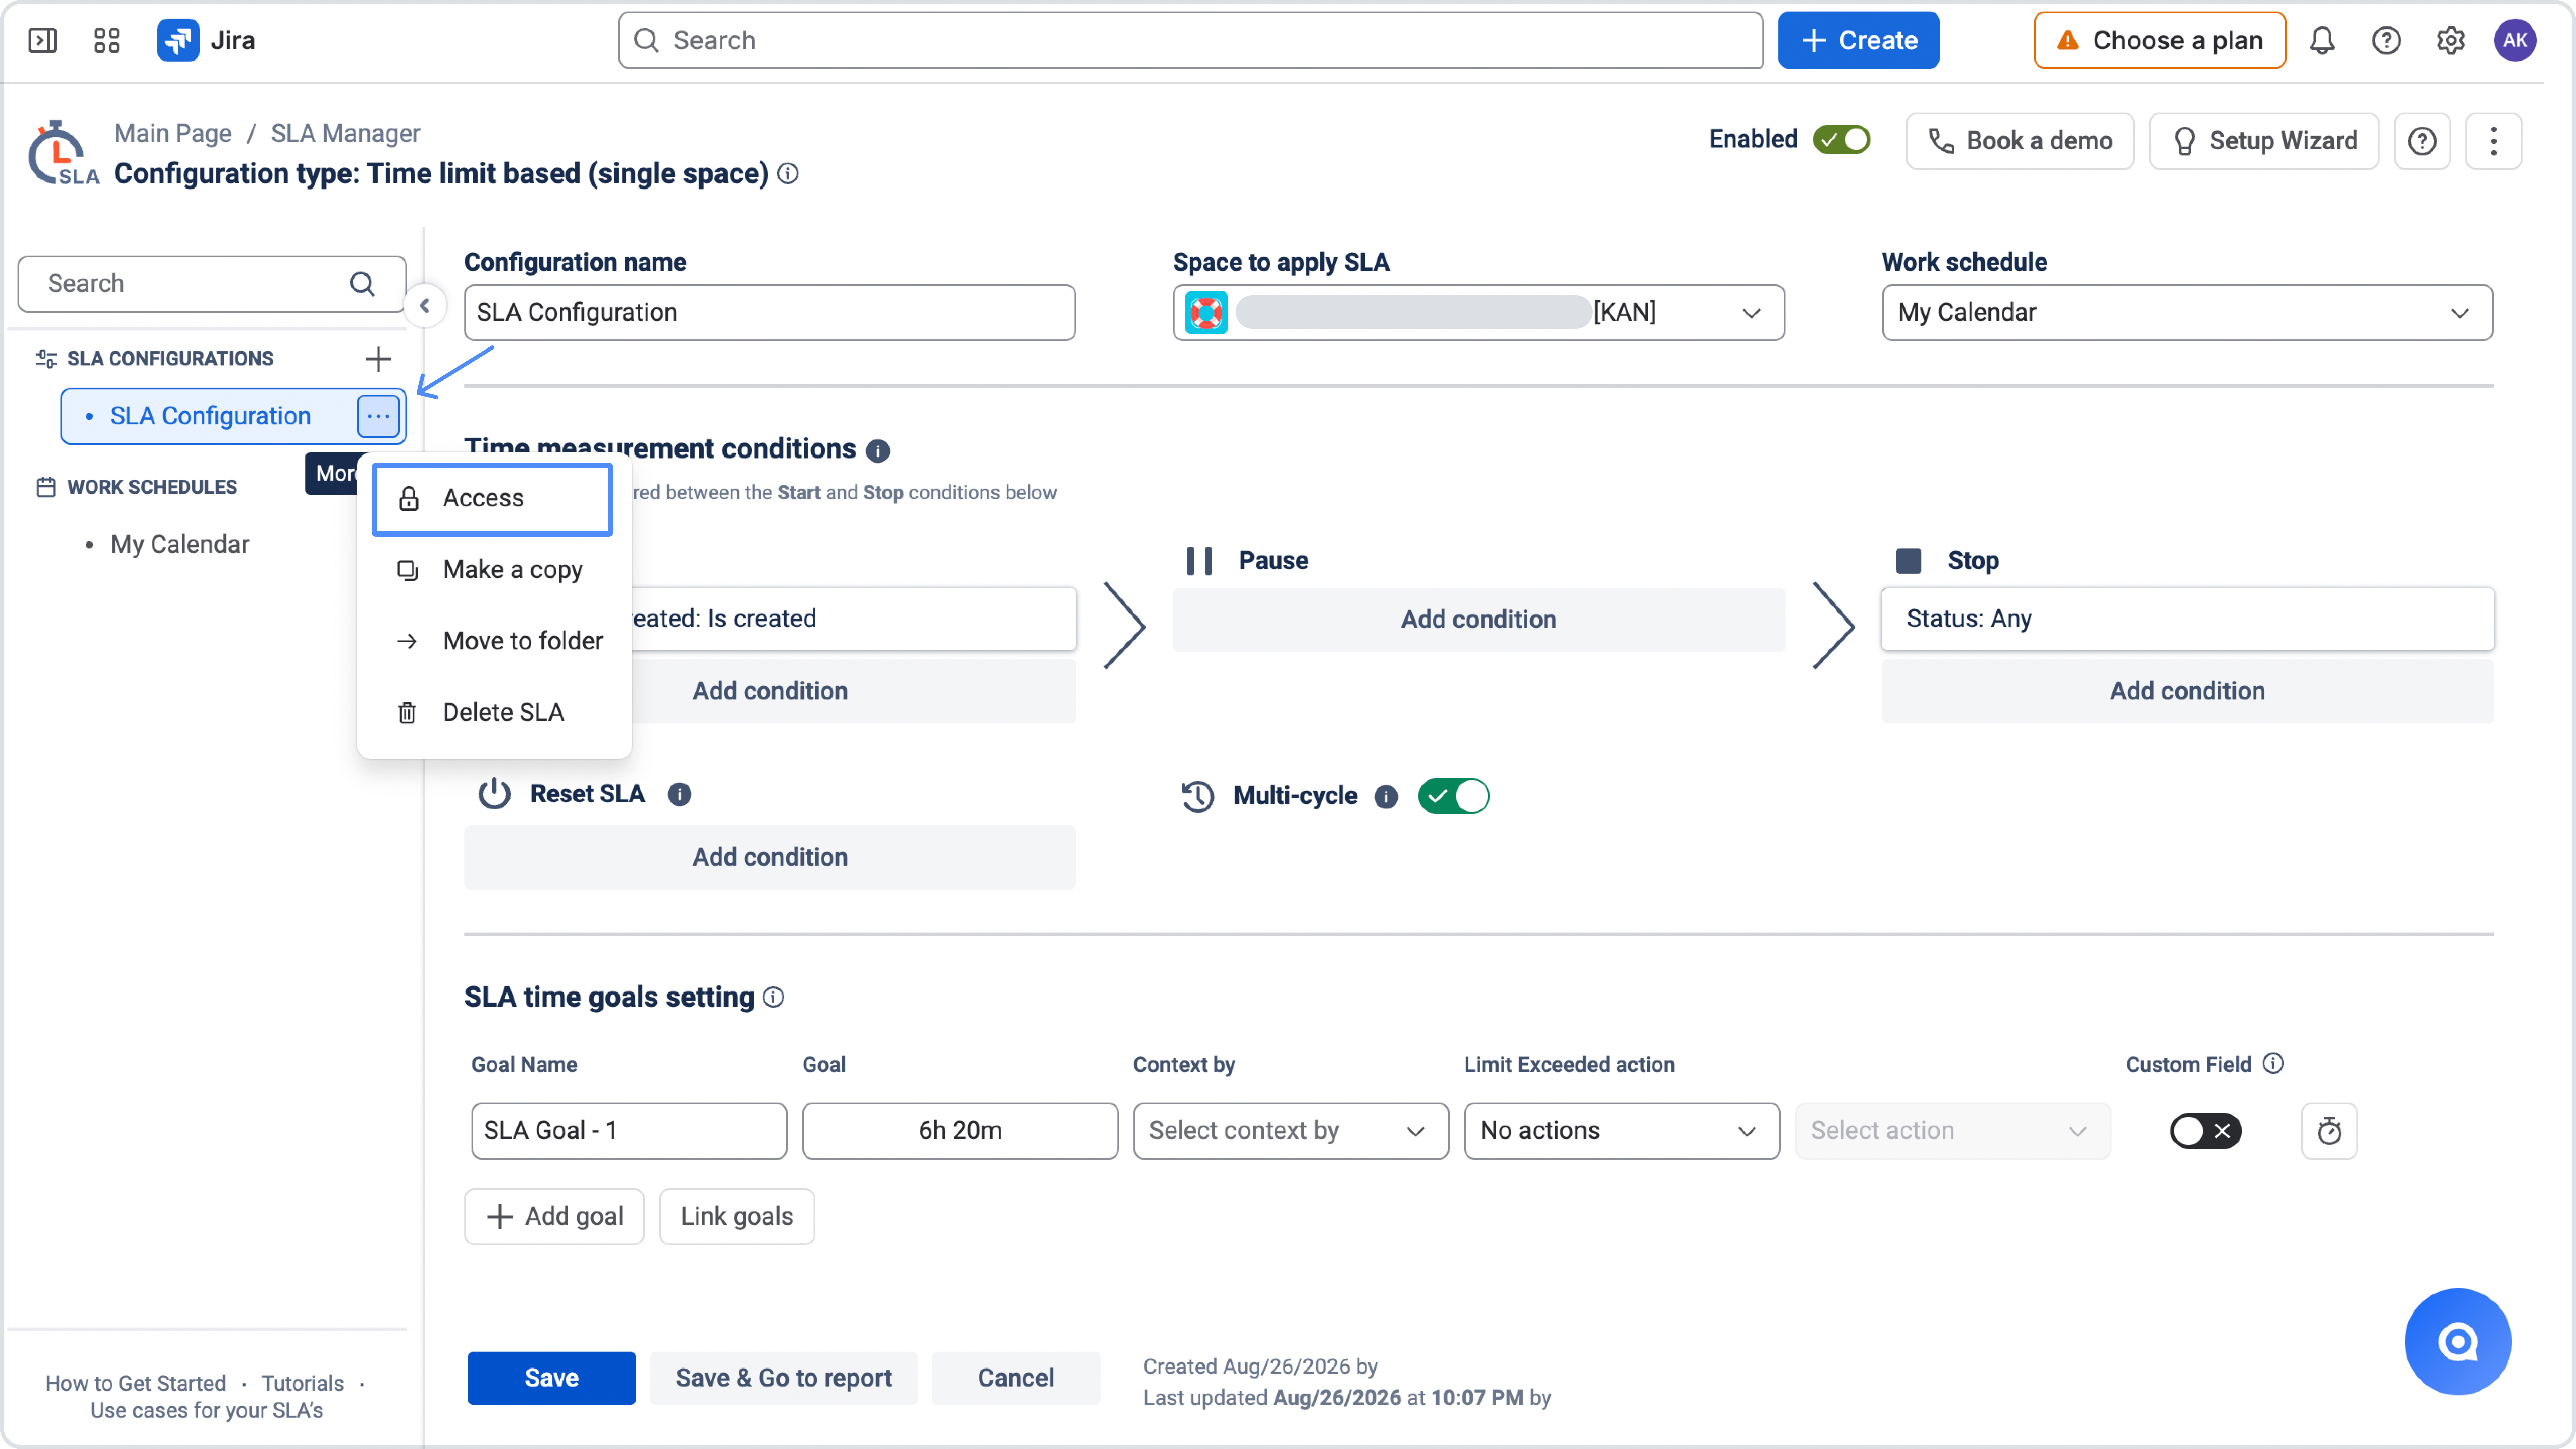Click info icon beside Custom Field

pyautogui.click(x=2273, y=1063)
